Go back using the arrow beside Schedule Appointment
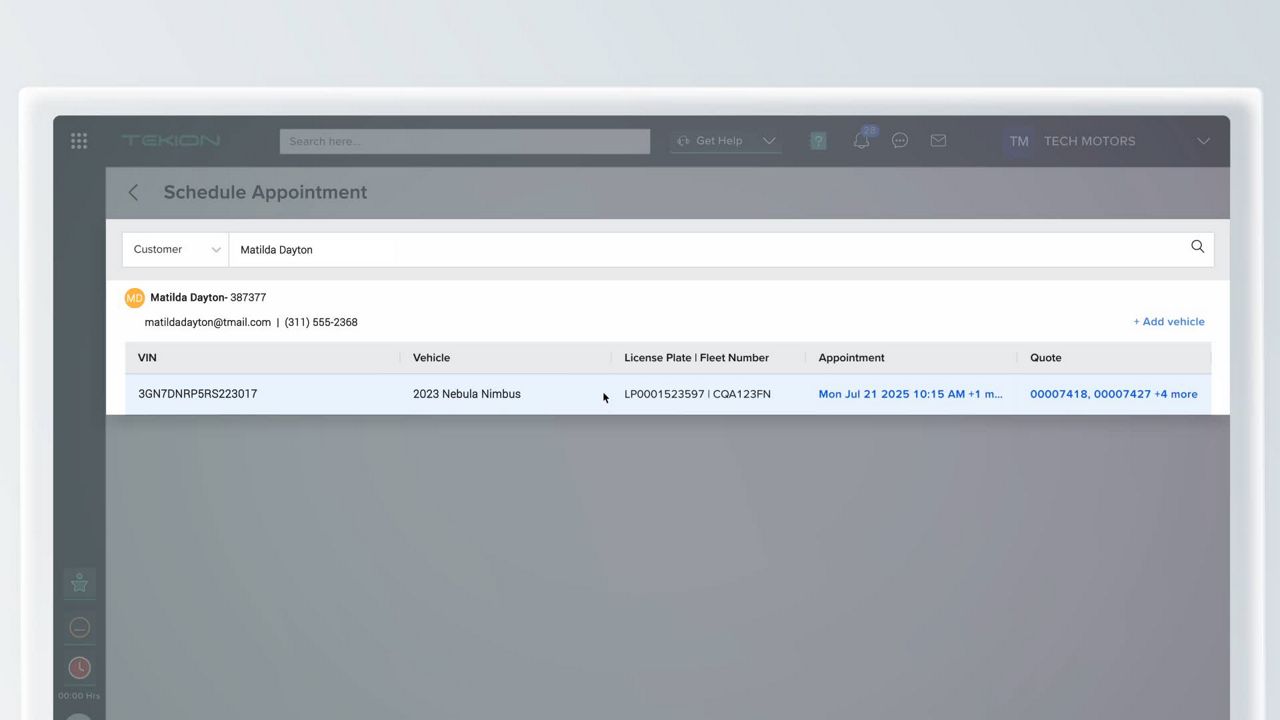The image size is (1280, 720). (x=134, y=193)
